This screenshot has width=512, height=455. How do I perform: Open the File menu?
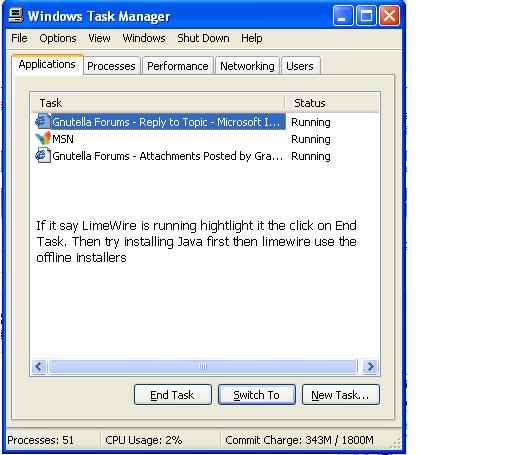point(19,38)
